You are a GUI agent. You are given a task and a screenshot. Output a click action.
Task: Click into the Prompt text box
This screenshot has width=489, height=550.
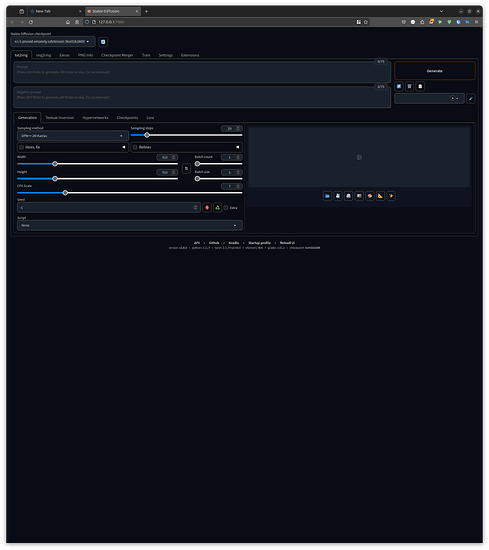pyautogui.click(x=202, y=72)
